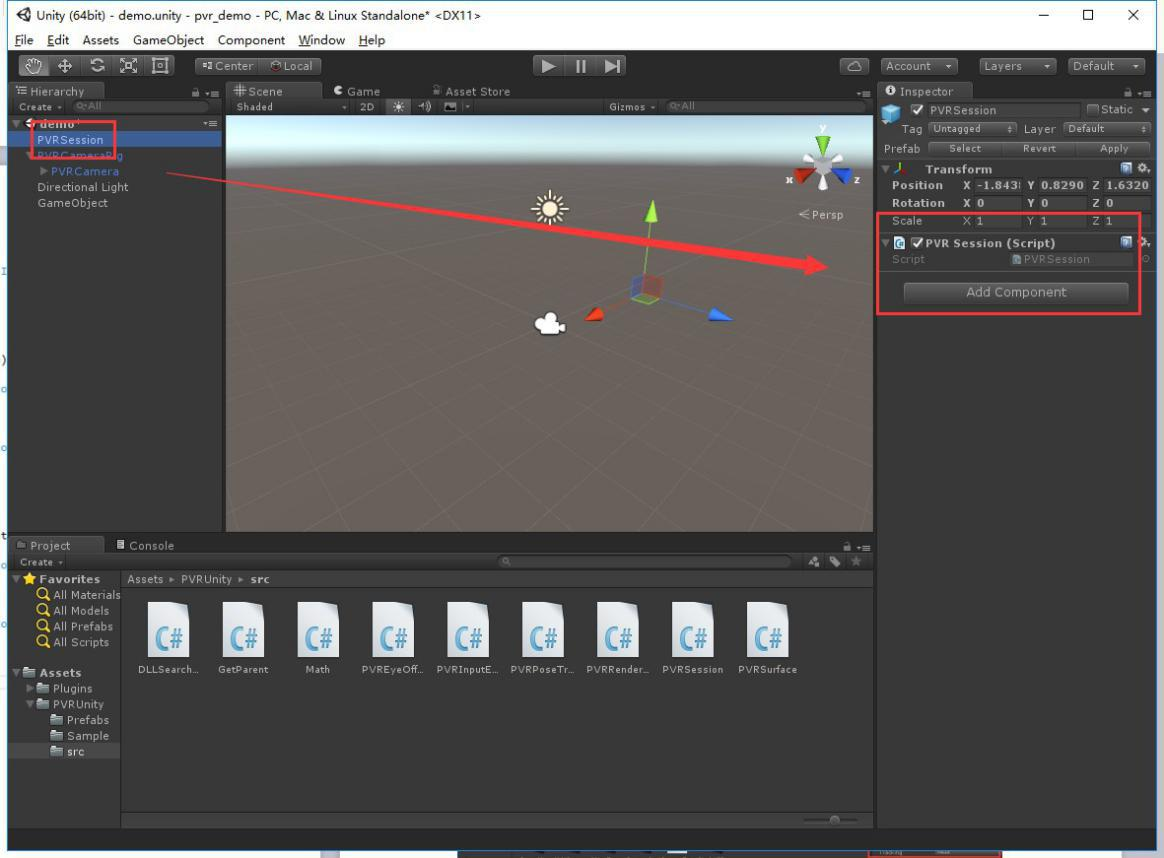Collapse the Transform component
1164x858 pixels.
[886, 169]
